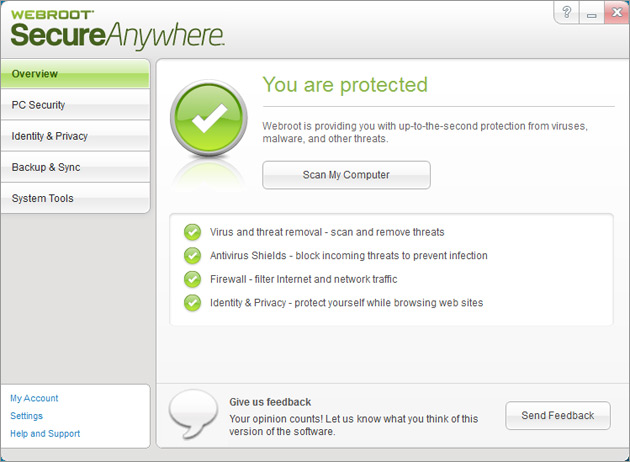Click the 'Your opinion counts!' feedback description
Viewport: 630px width, 462px height.
pos(354,425)
